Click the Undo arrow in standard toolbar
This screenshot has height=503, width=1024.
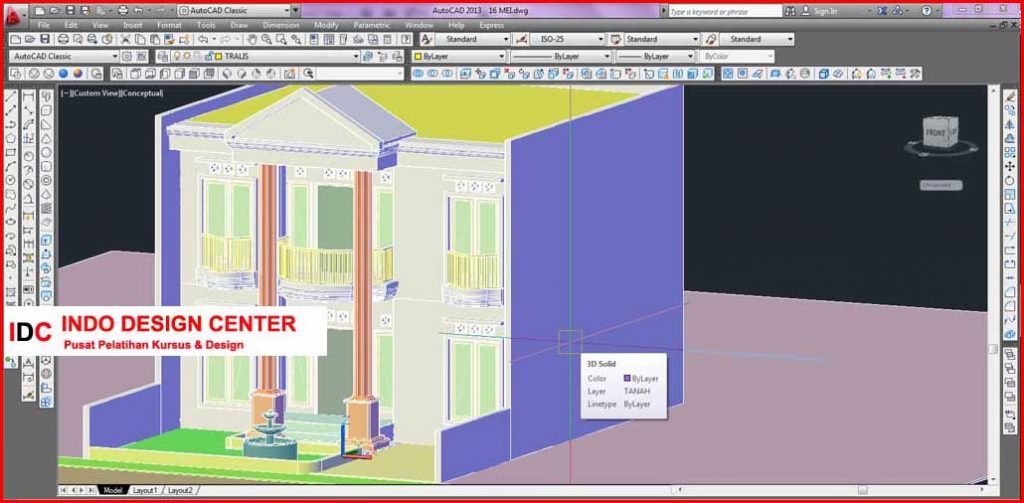[x=203, y=39]
